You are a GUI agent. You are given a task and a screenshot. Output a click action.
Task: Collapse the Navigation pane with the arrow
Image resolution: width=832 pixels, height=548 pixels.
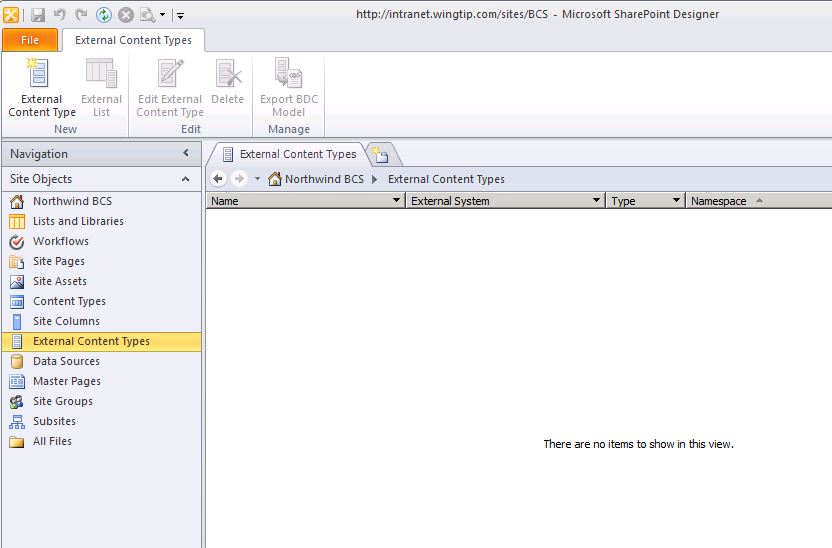coord(186,153)
